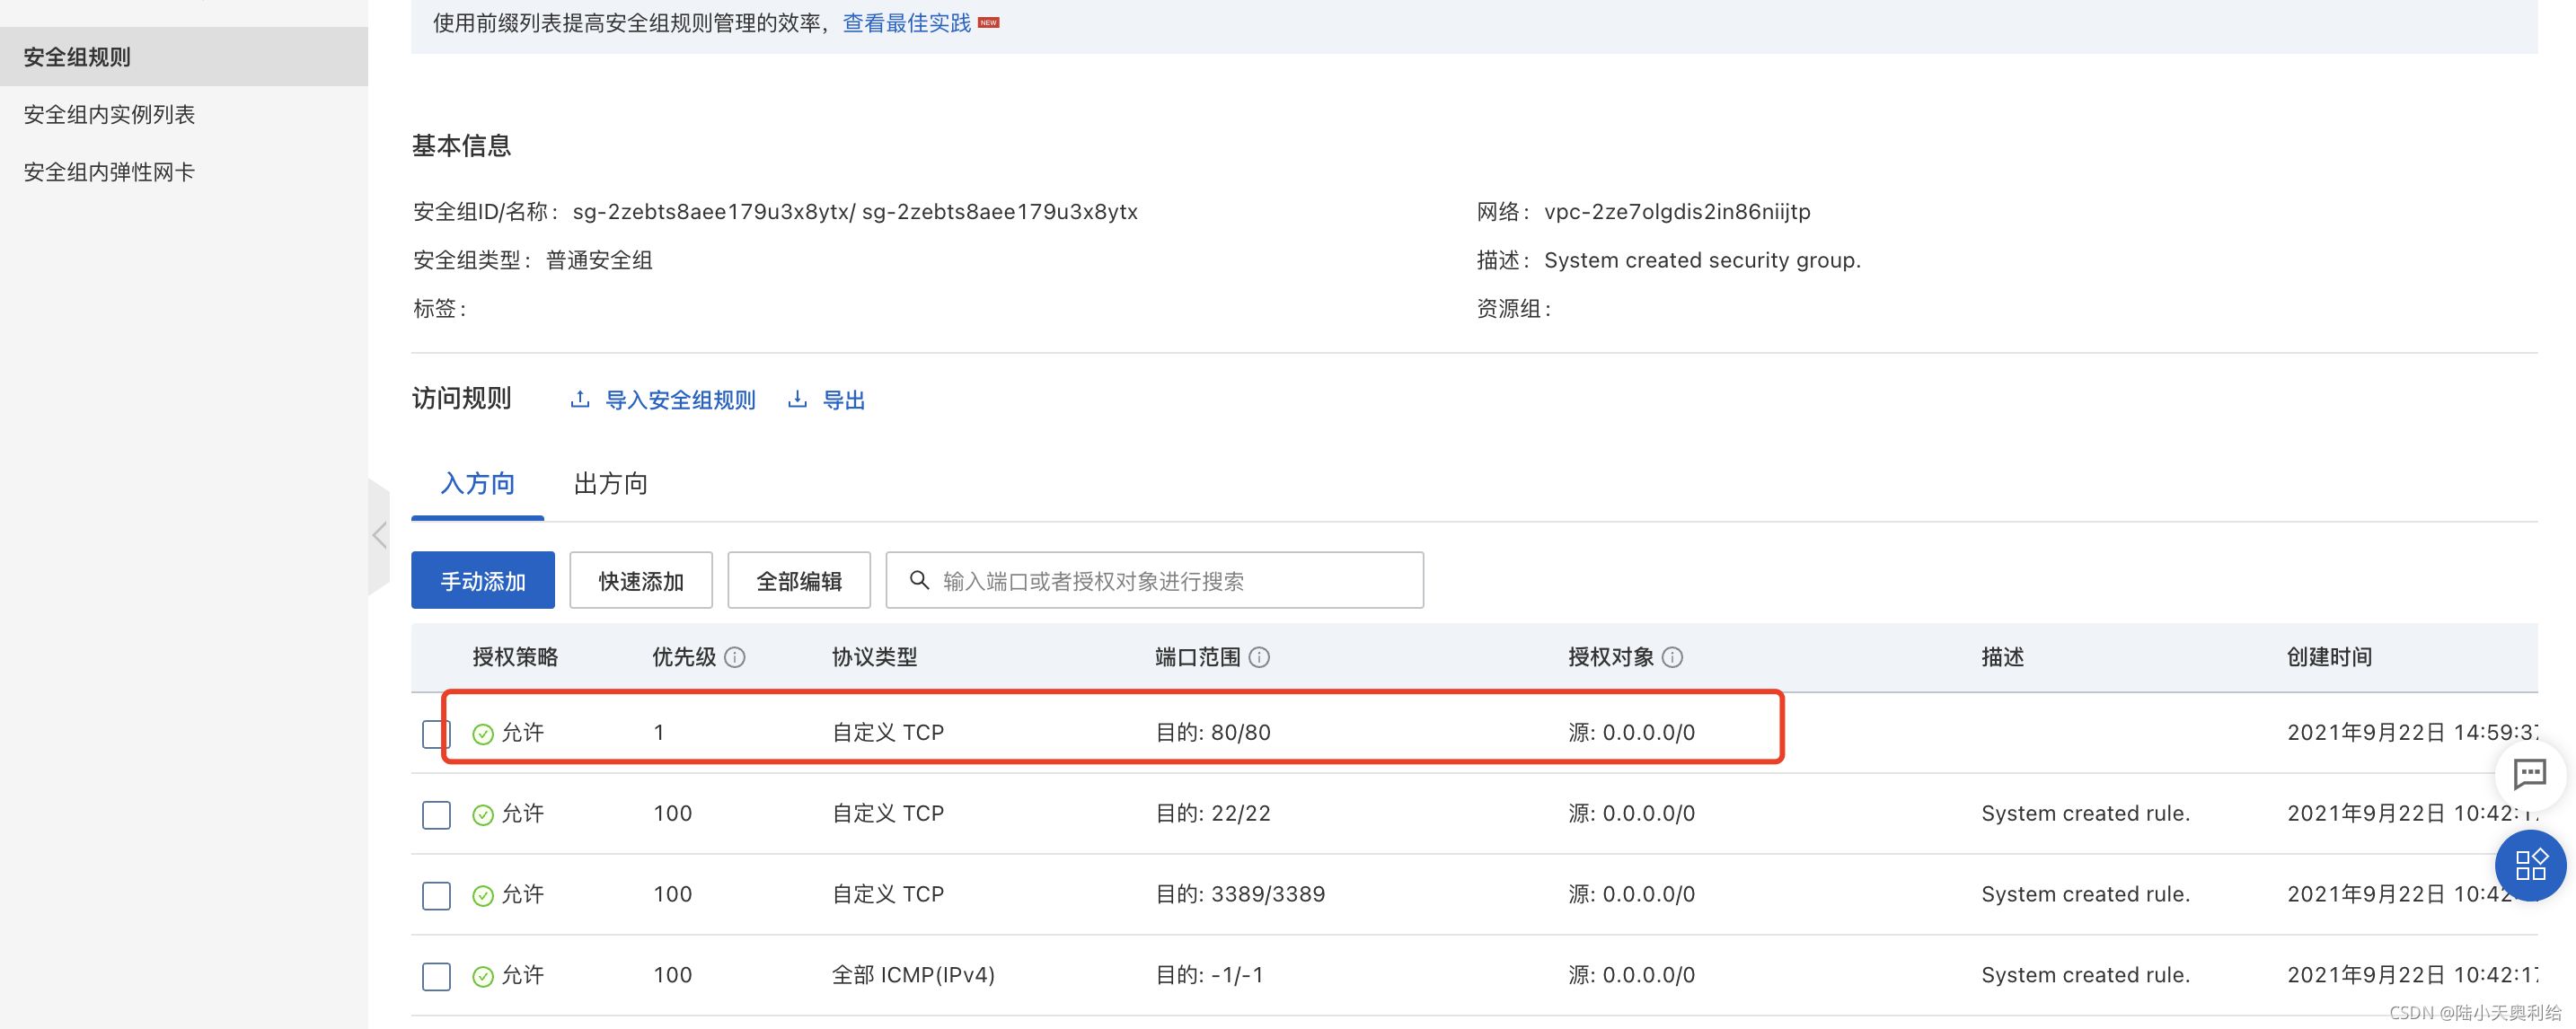The height and width of the screenshot is (1029, 2576).
Task: Click the export download icon
Action: 797,399
